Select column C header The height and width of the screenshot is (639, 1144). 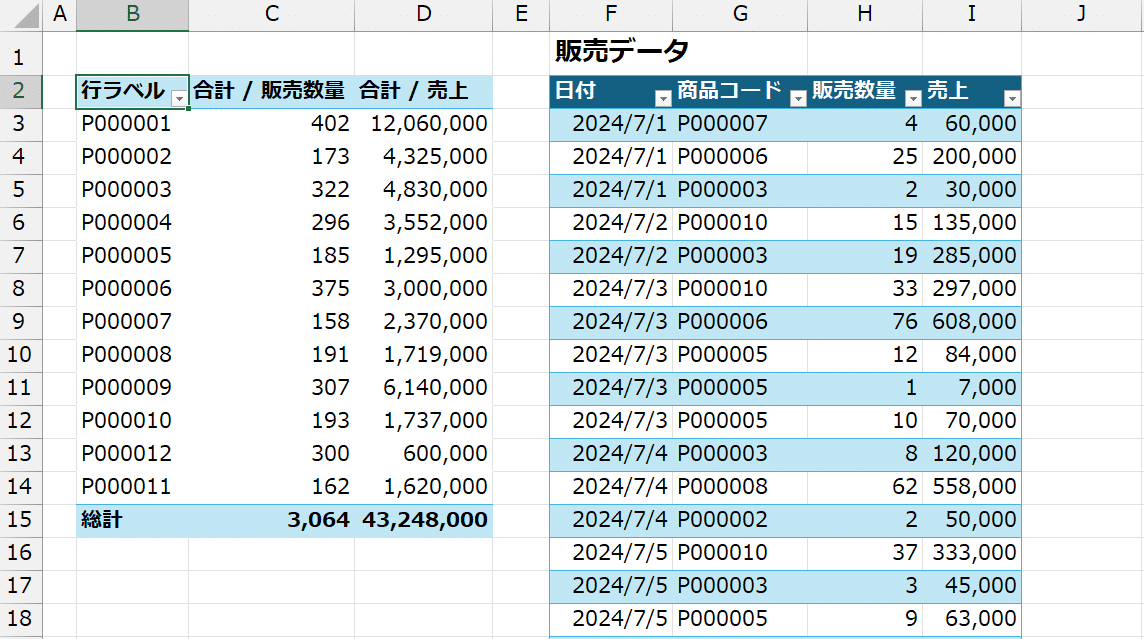click(271, 14)
